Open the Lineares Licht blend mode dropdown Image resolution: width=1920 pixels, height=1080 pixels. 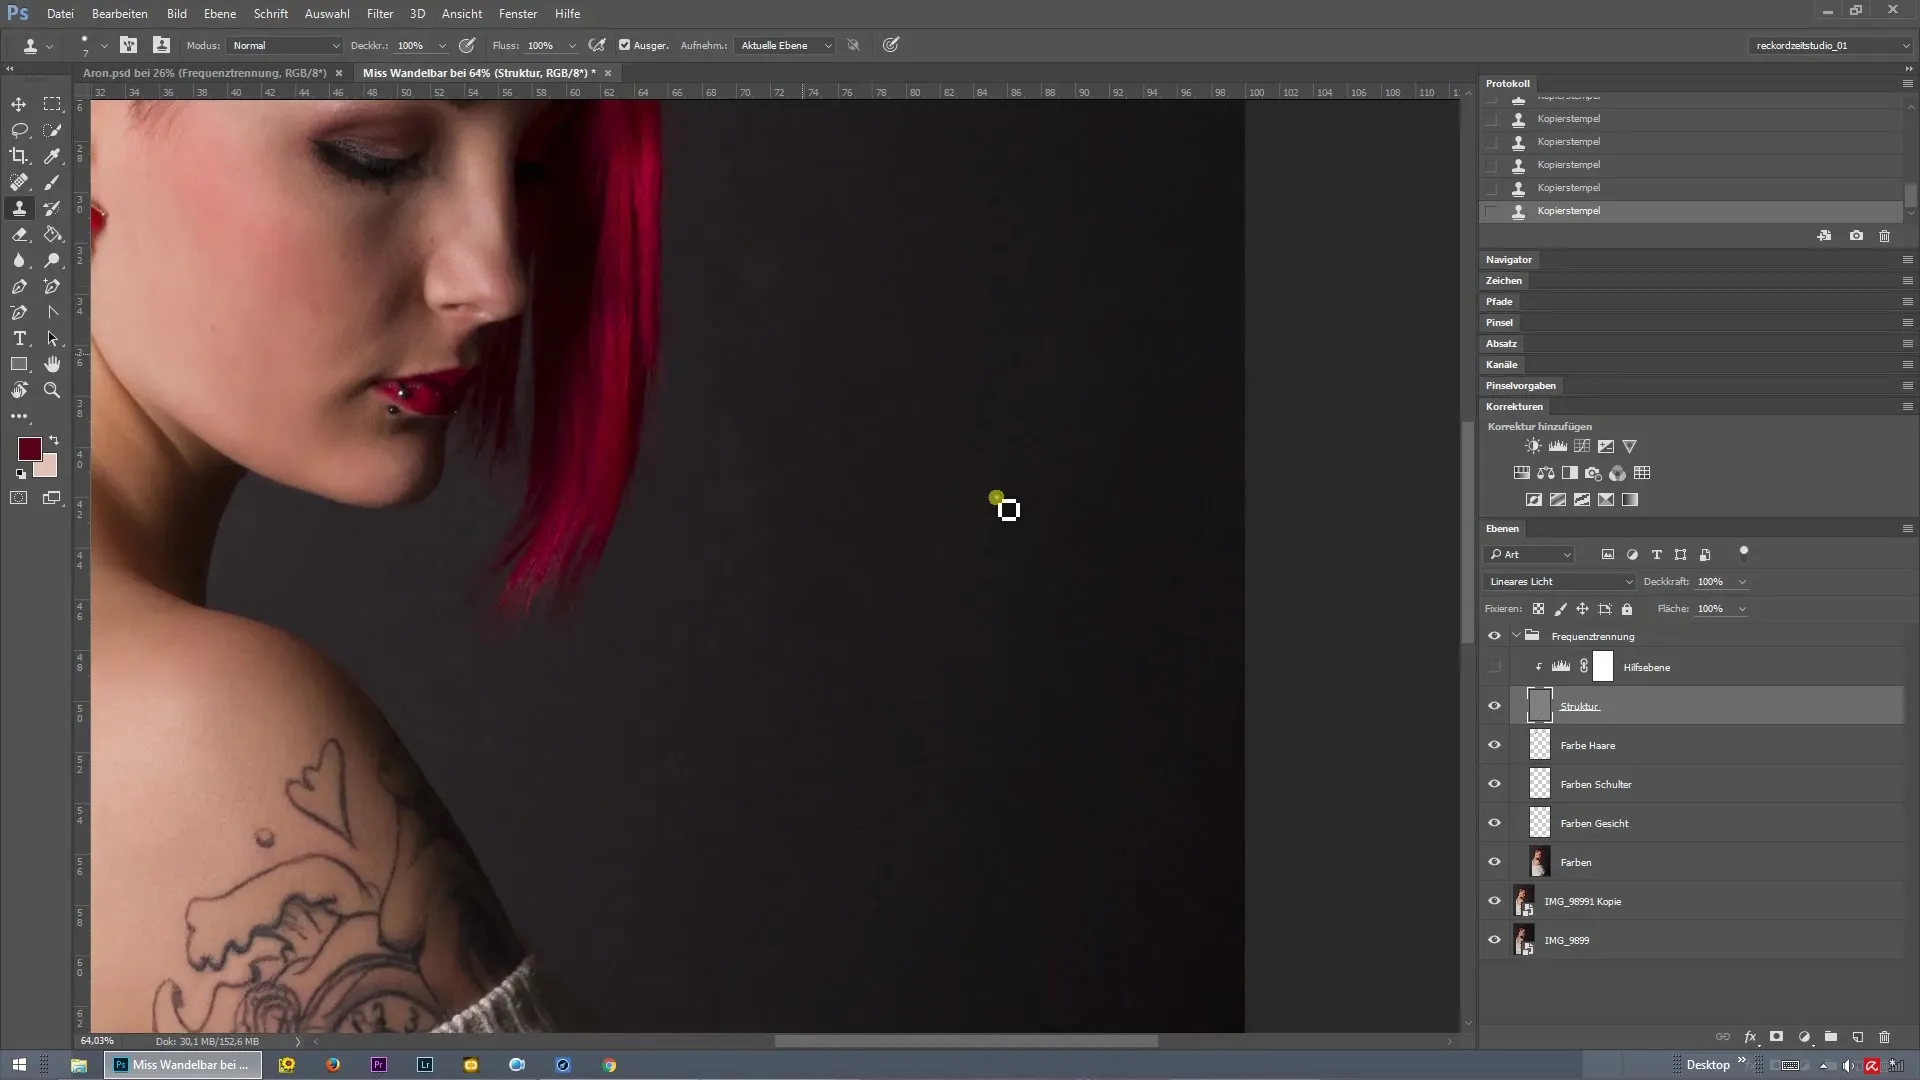[x=1560, y=581]
